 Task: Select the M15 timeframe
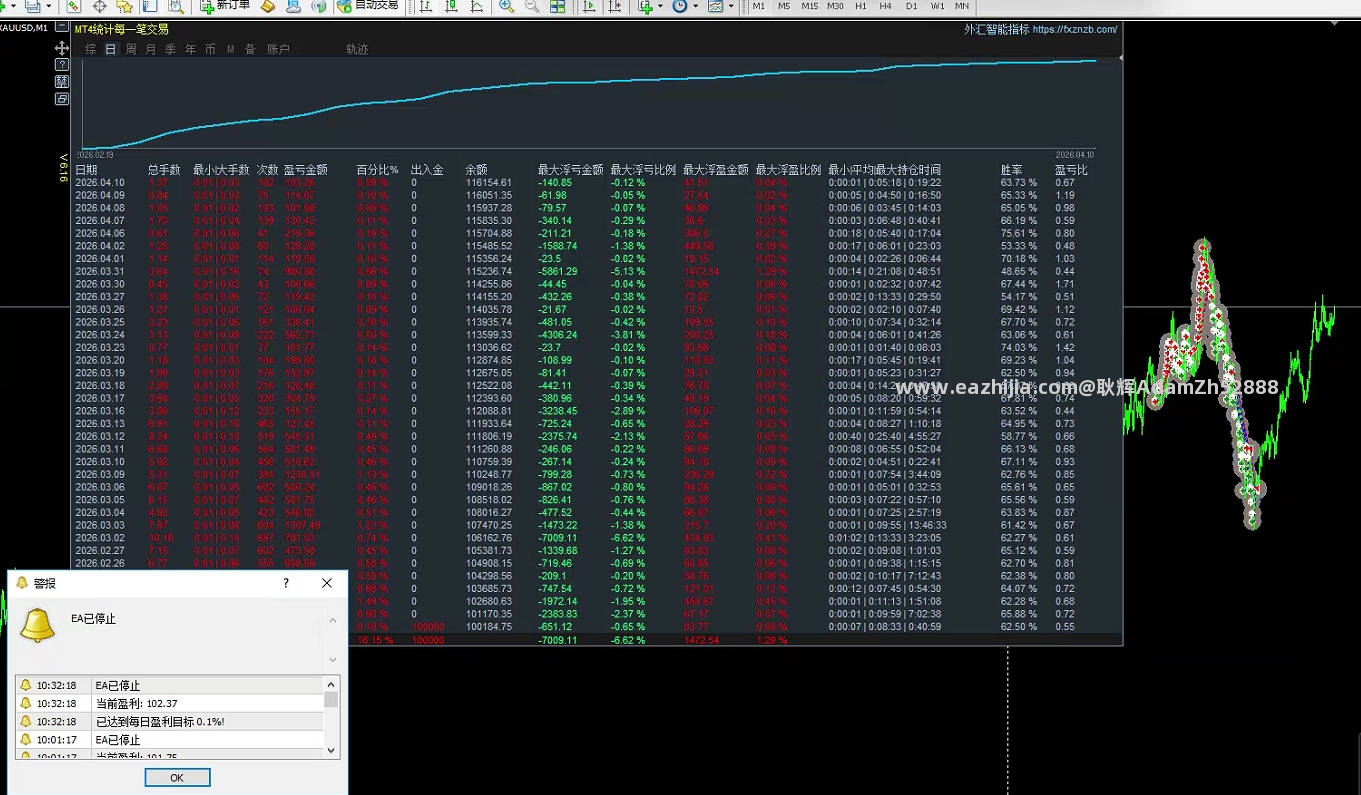pyautogui.click(x=810, y=6)
